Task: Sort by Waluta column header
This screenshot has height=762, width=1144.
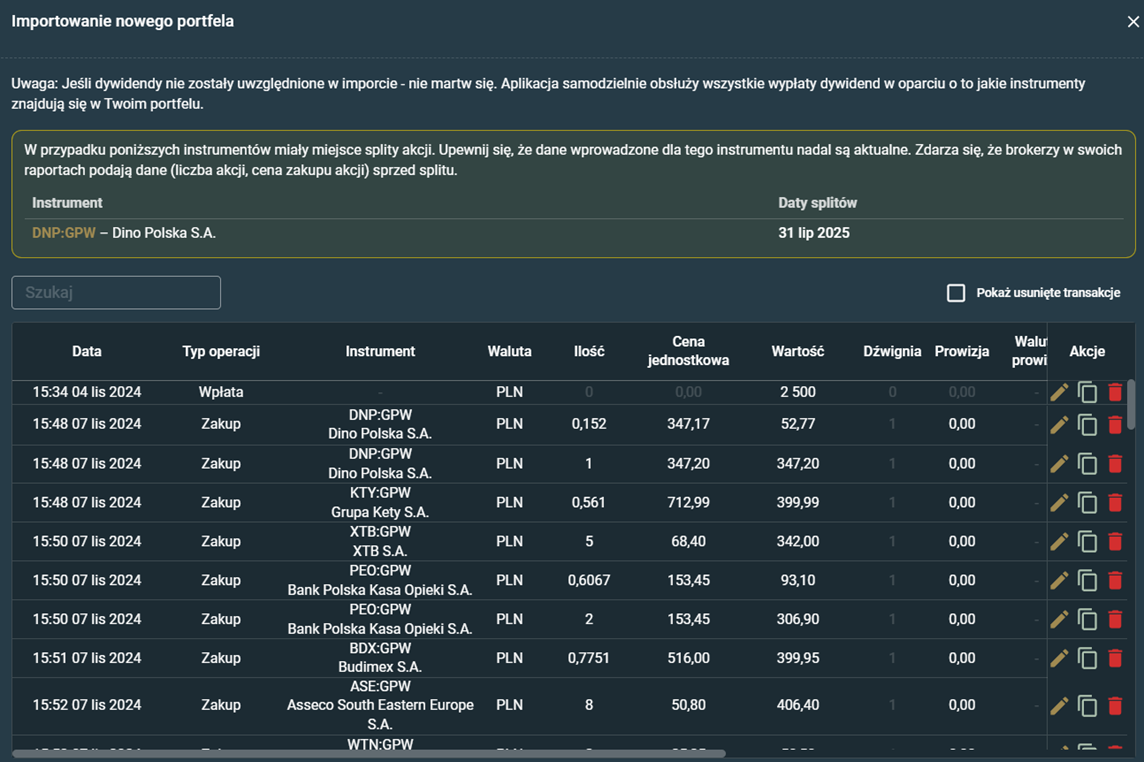Action: pyautogui.click(x=509, y=351)
